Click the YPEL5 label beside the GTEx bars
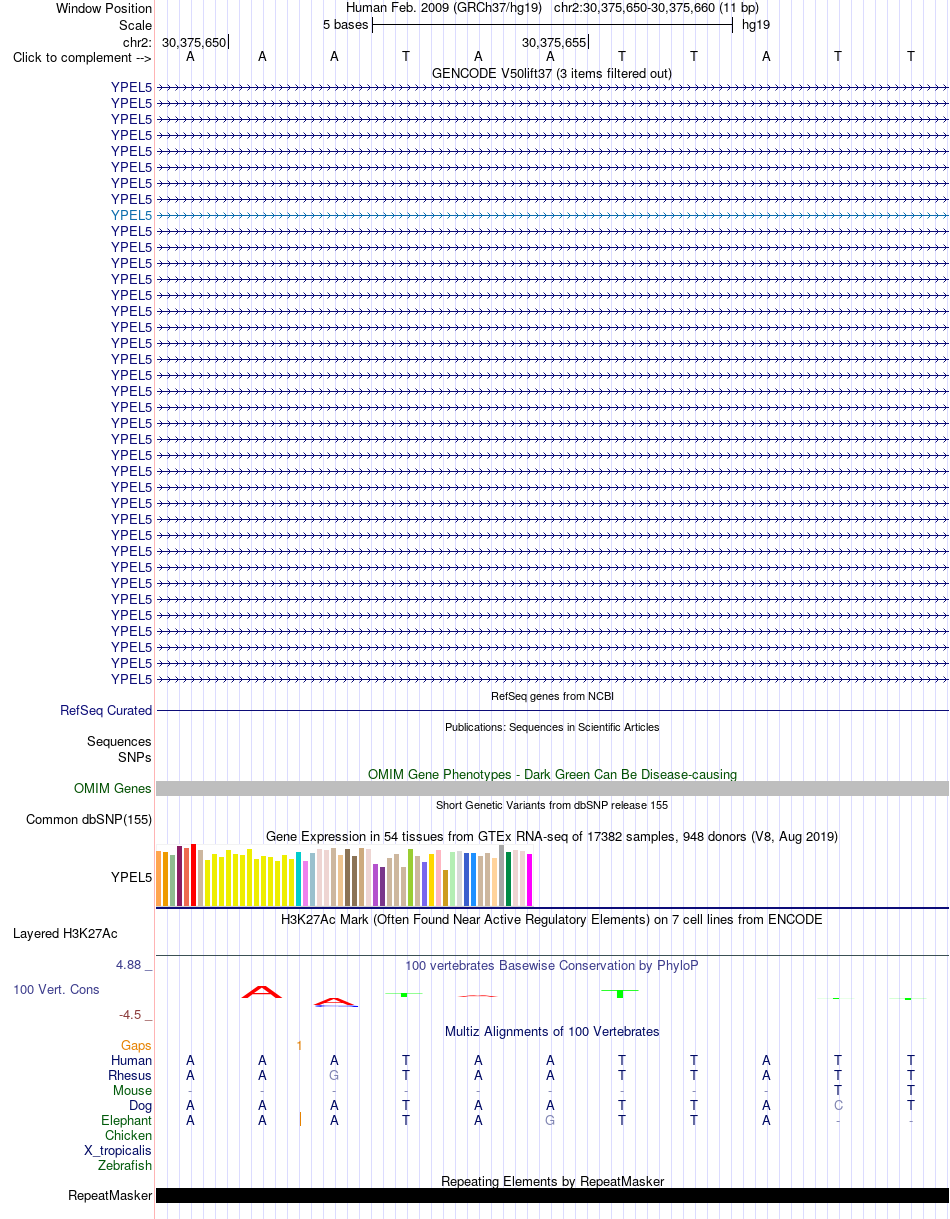The height and width of the screenshot is (1219, 950). [x=132, y=877]
